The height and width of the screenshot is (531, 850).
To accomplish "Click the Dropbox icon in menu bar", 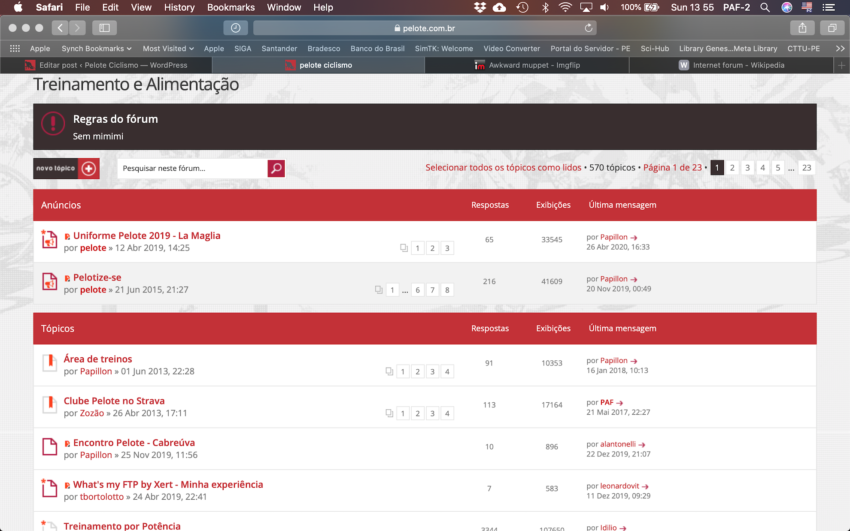I will click(x=478, y=7).
